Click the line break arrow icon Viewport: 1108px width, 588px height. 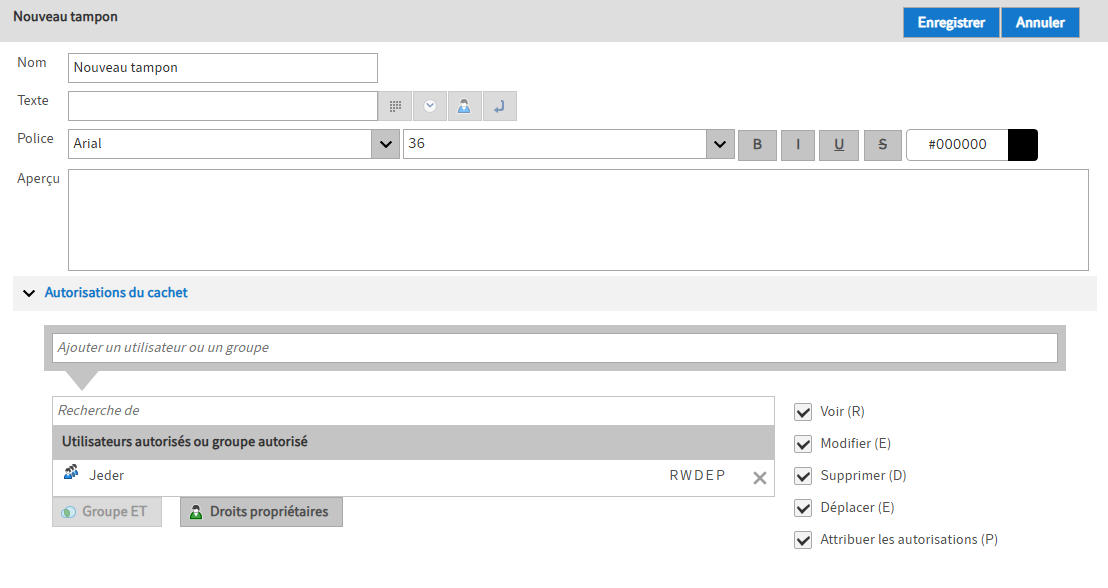tap(500, 106)
